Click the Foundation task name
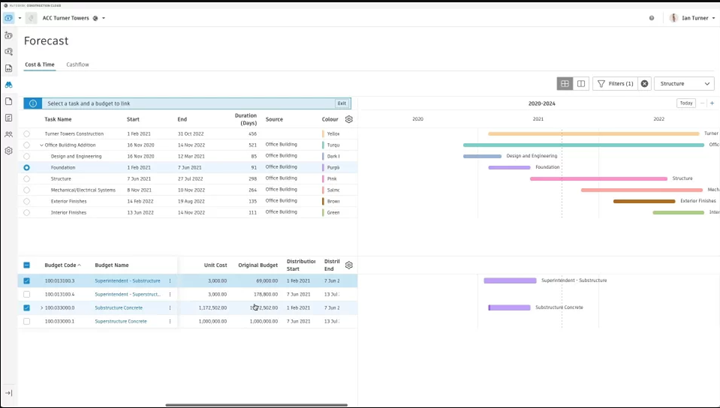 click(63, 168)
